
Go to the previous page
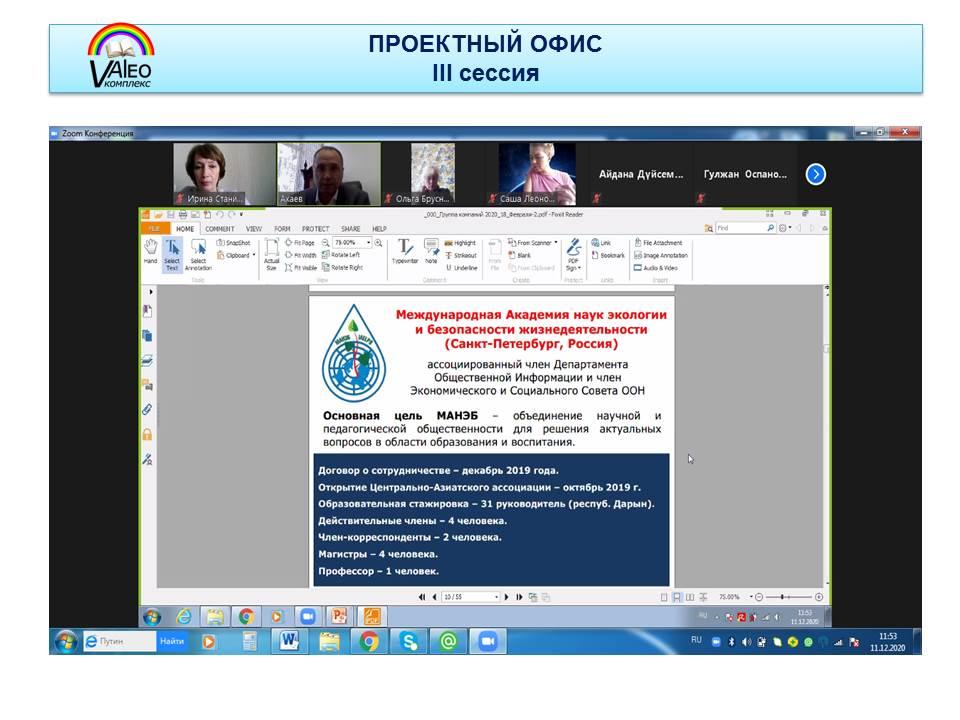click(435, 597)
